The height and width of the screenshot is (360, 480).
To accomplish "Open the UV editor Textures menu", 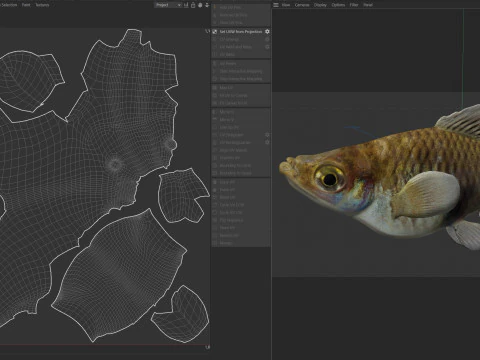I will (42, 5).
